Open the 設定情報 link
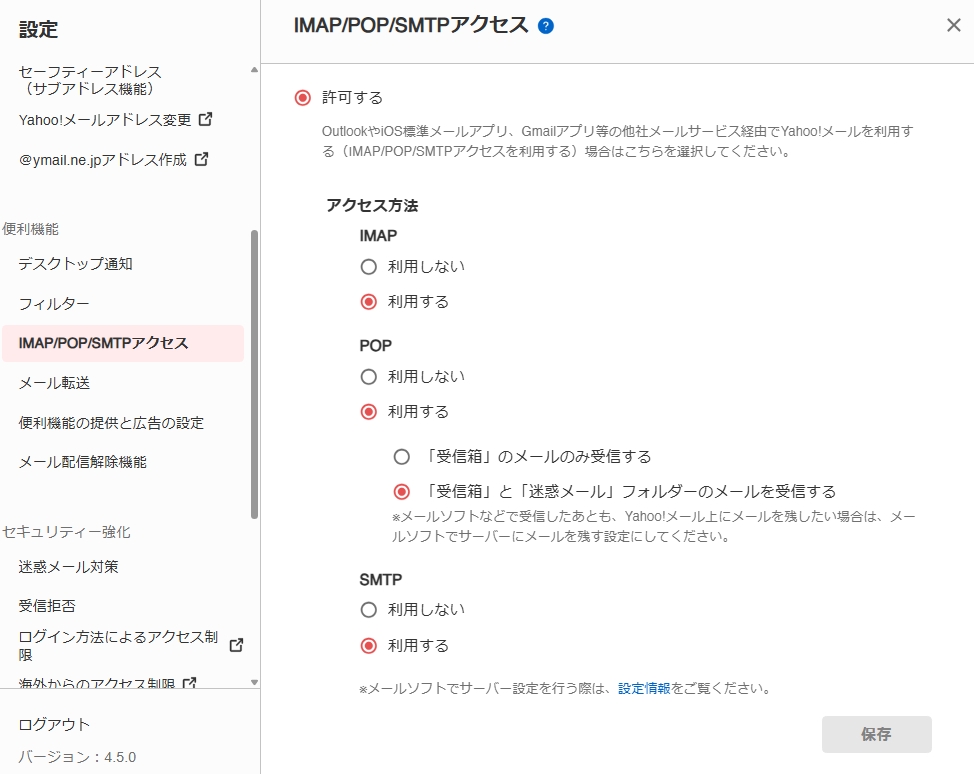974x774 pixels. click(644, 689)
